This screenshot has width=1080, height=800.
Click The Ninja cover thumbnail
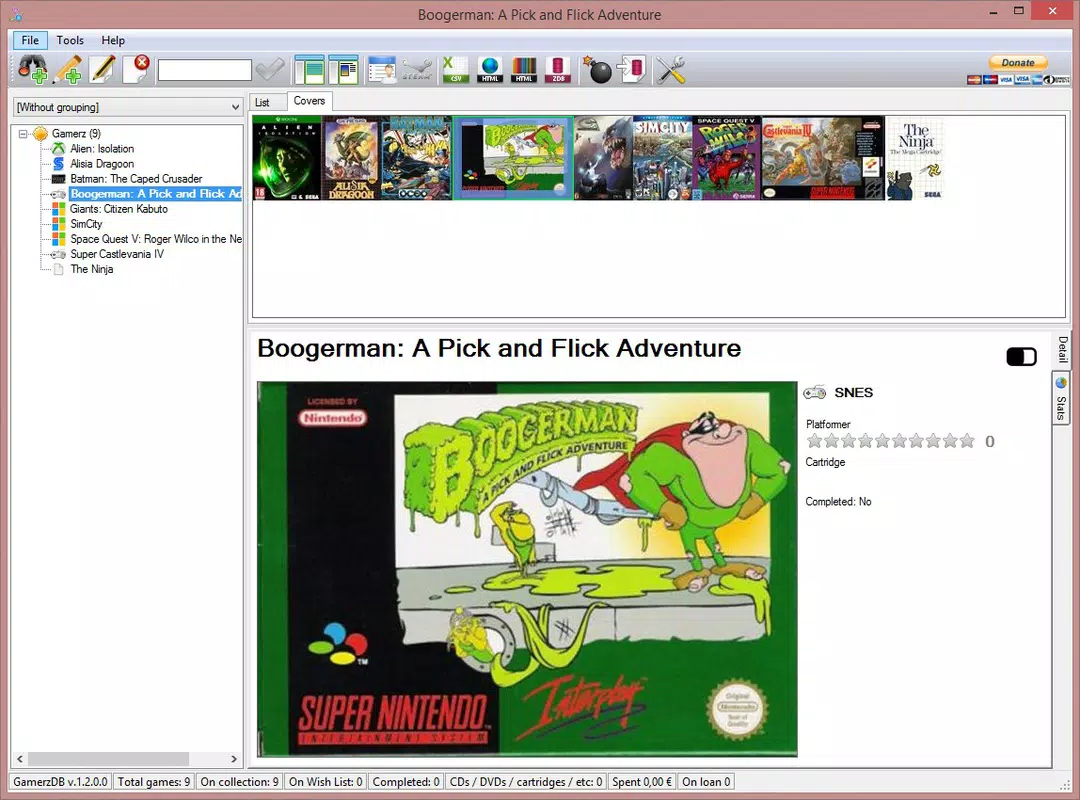[x=915, y=158]
